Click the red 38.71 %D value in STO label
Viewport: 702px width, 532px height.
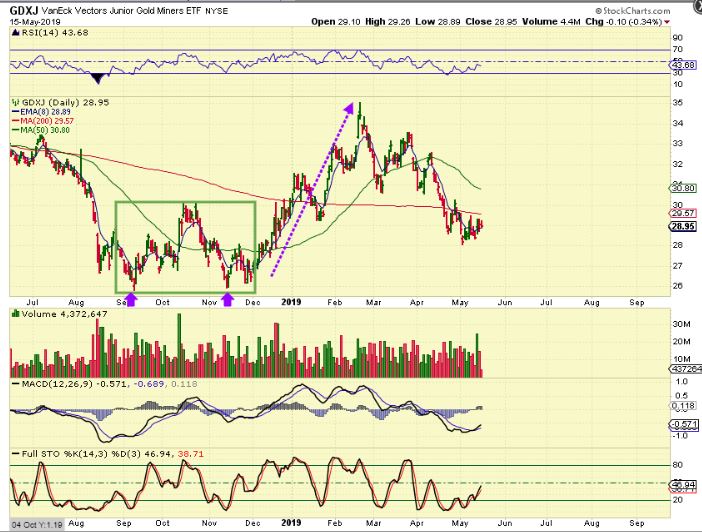(191, 454)
